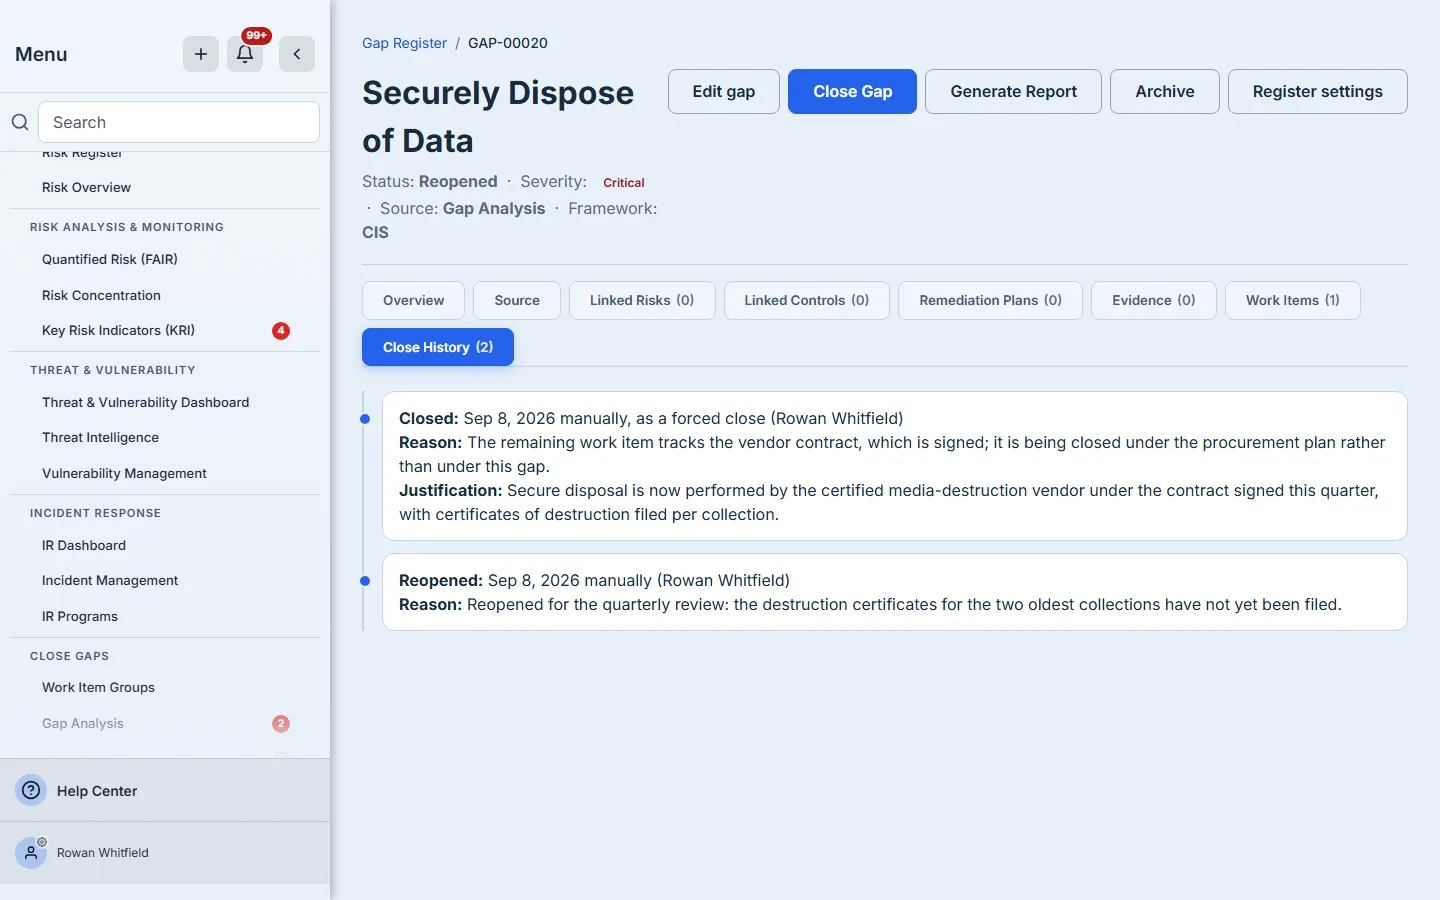The height and width of the screenshot is (900, 1440).
Task: Collapse the sidebar with the chevron button
Action: pos(297,54)
